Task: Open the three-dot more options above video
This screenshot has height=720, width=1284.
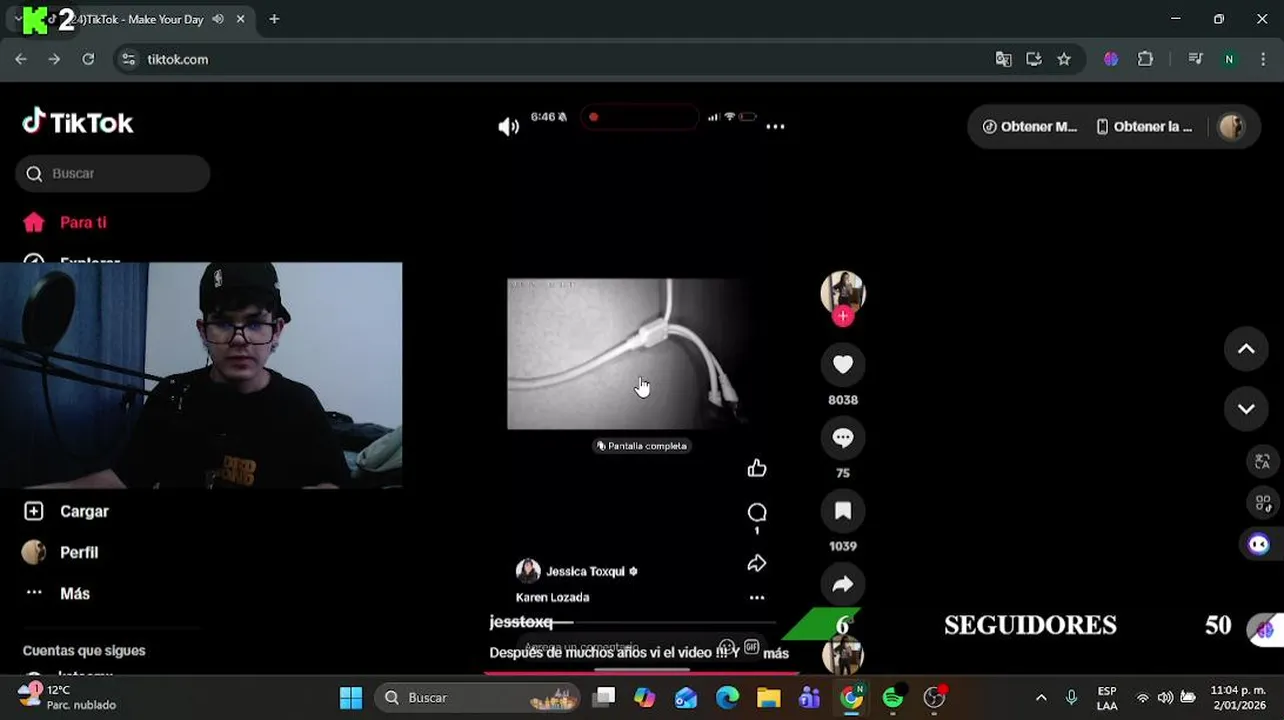Action: 775,126
